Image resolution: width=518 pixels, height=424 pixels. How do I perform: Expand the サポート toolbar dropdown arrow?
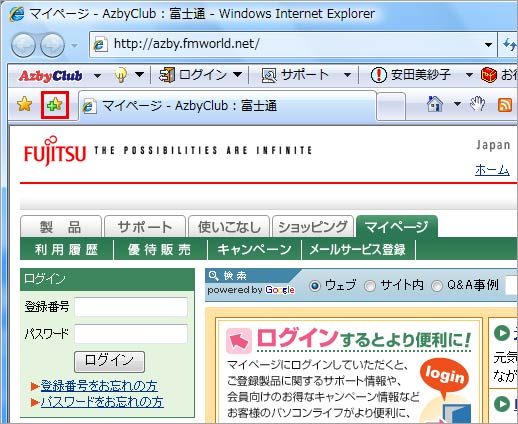pyautogui.click(x=347, y=75)
